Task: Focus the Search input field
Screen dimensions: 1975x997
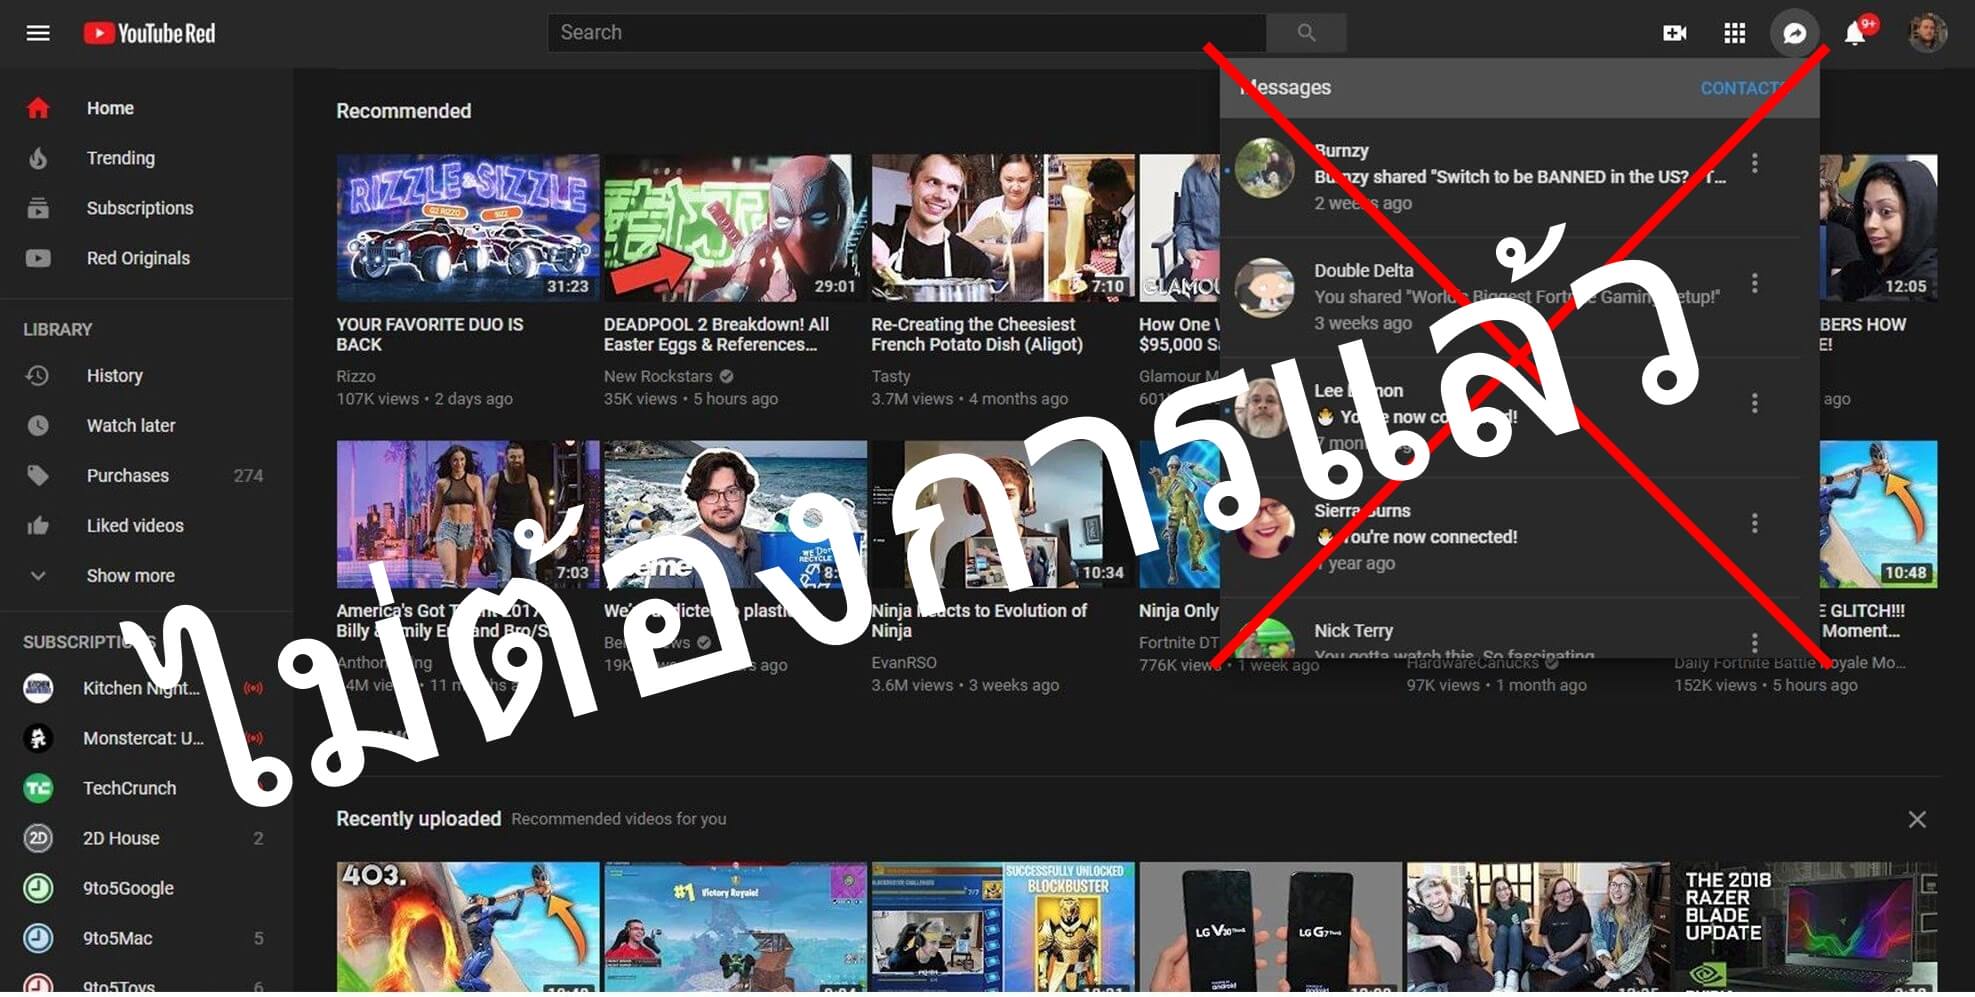Action: click(907, 33)
